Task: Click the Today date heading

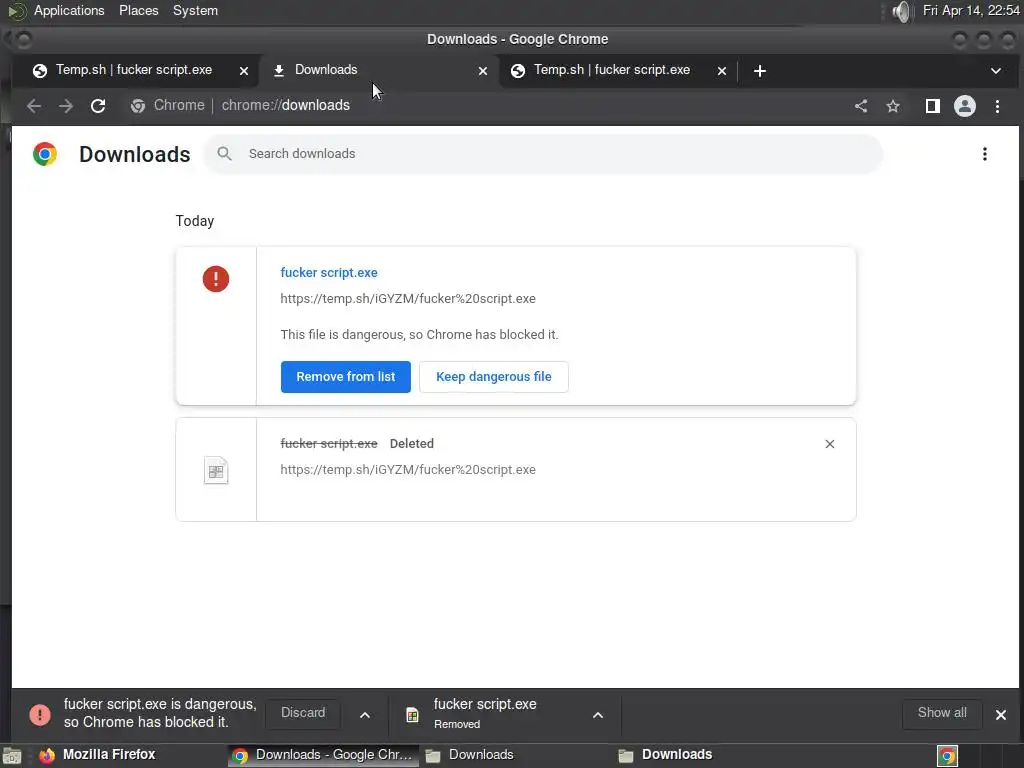Action: pyautogui.click(x=195, y=221)
